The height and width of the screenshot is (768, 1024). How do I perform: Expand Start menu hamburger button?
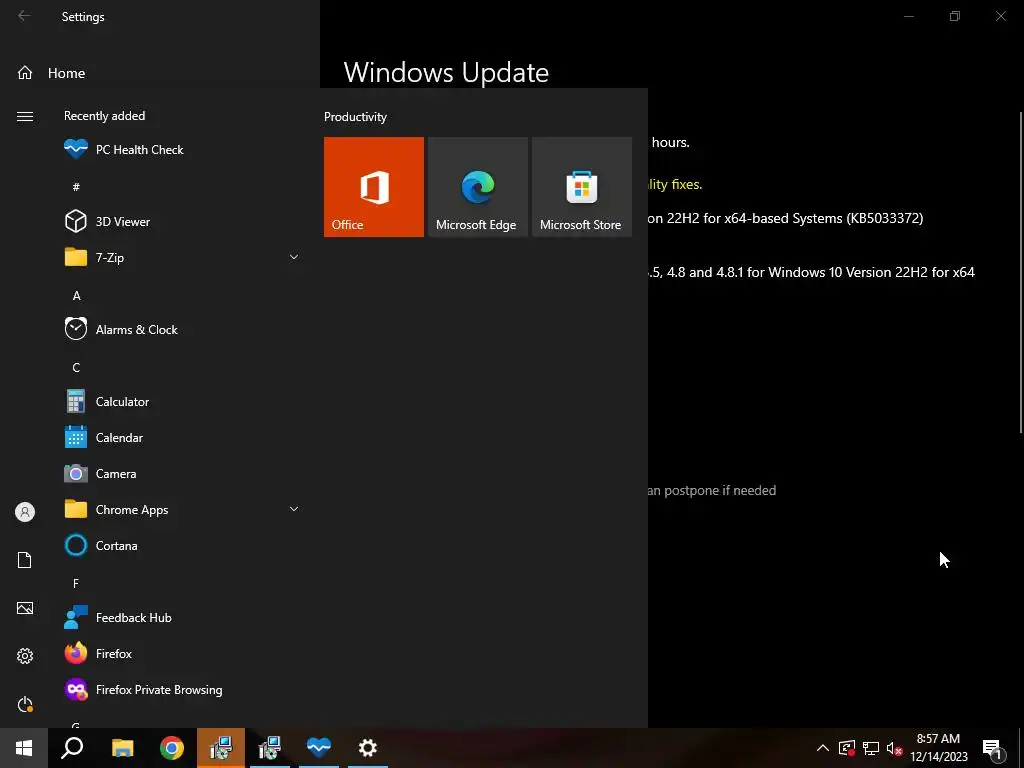pyautogui.click(x=25, y=116)
